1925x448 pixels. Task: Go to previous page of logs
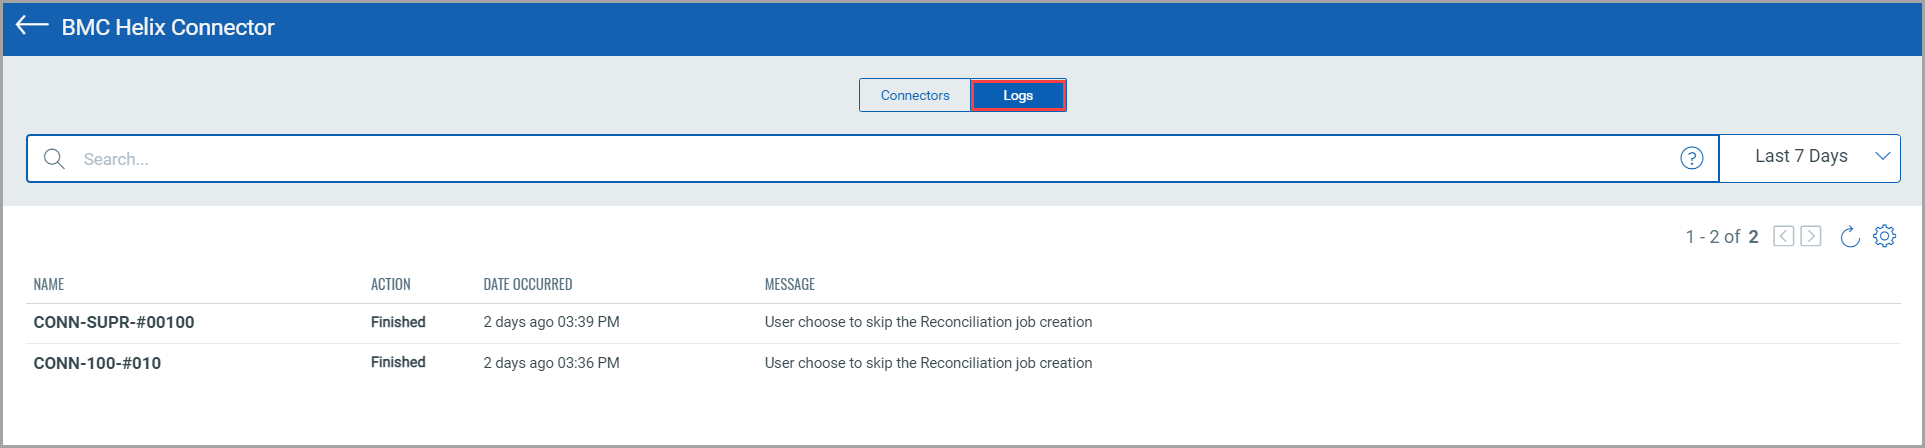[x=1783, y=236]
